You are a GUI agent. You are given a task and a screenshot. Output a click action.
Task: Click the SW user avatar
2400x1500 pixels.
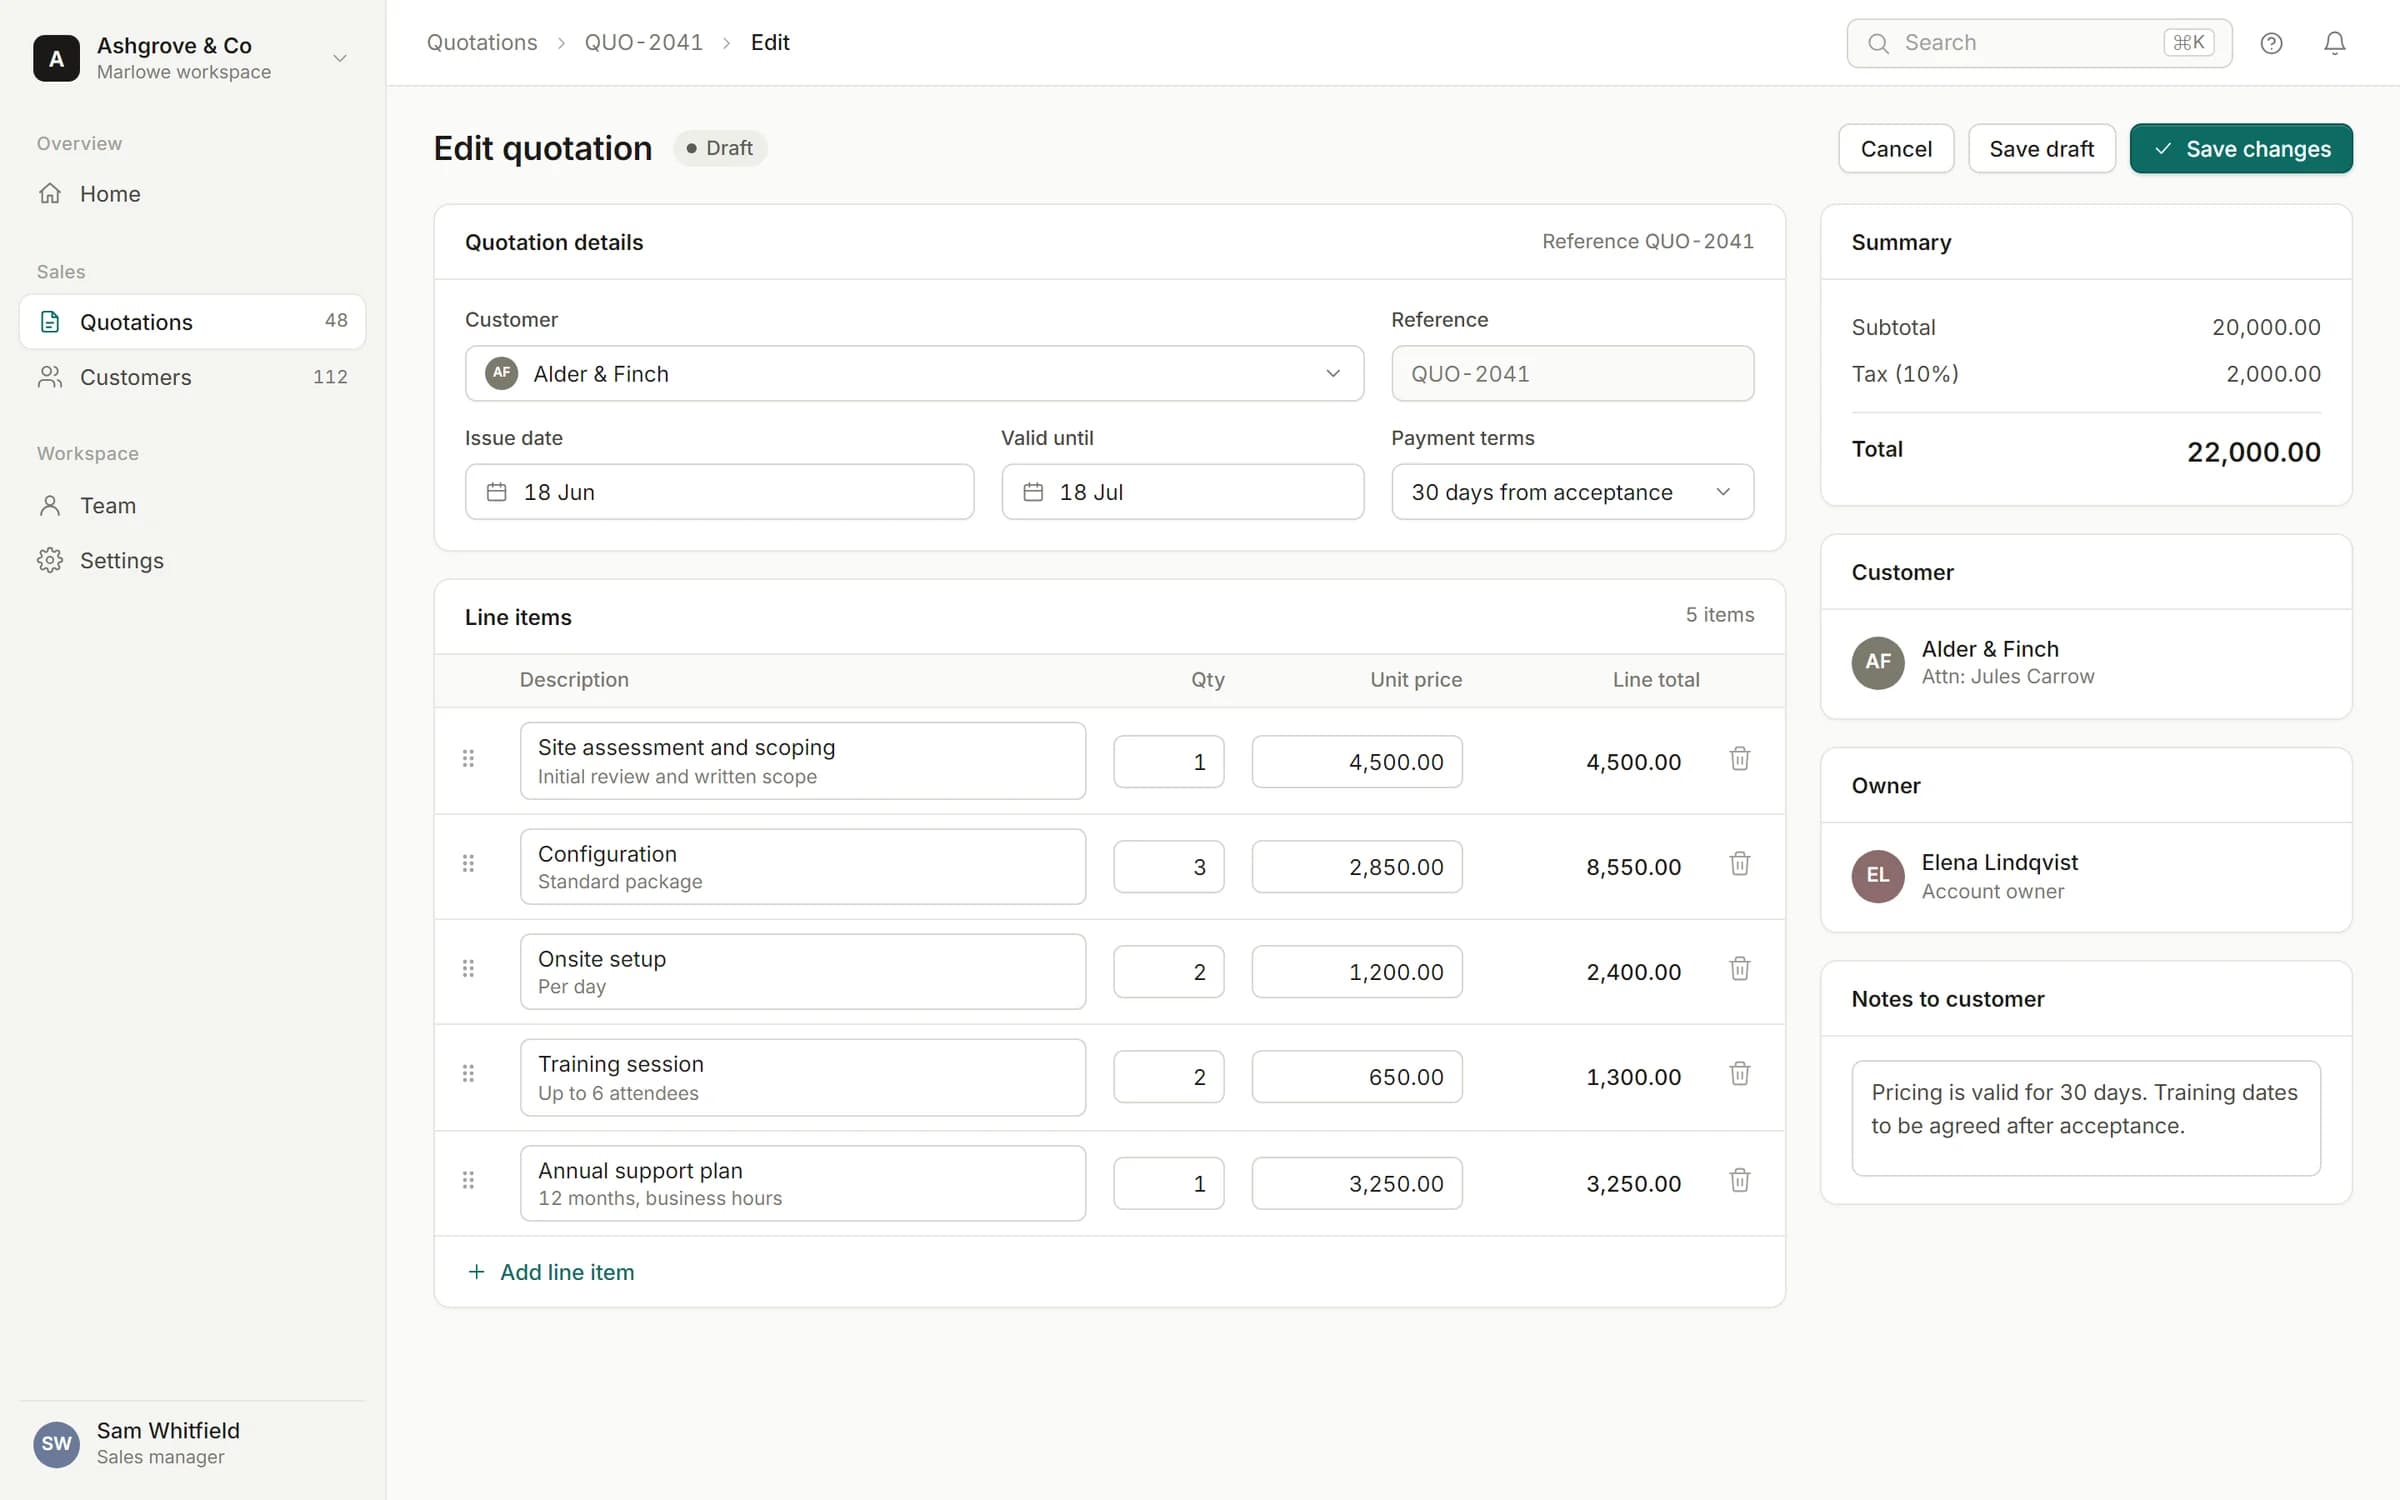56,1444
